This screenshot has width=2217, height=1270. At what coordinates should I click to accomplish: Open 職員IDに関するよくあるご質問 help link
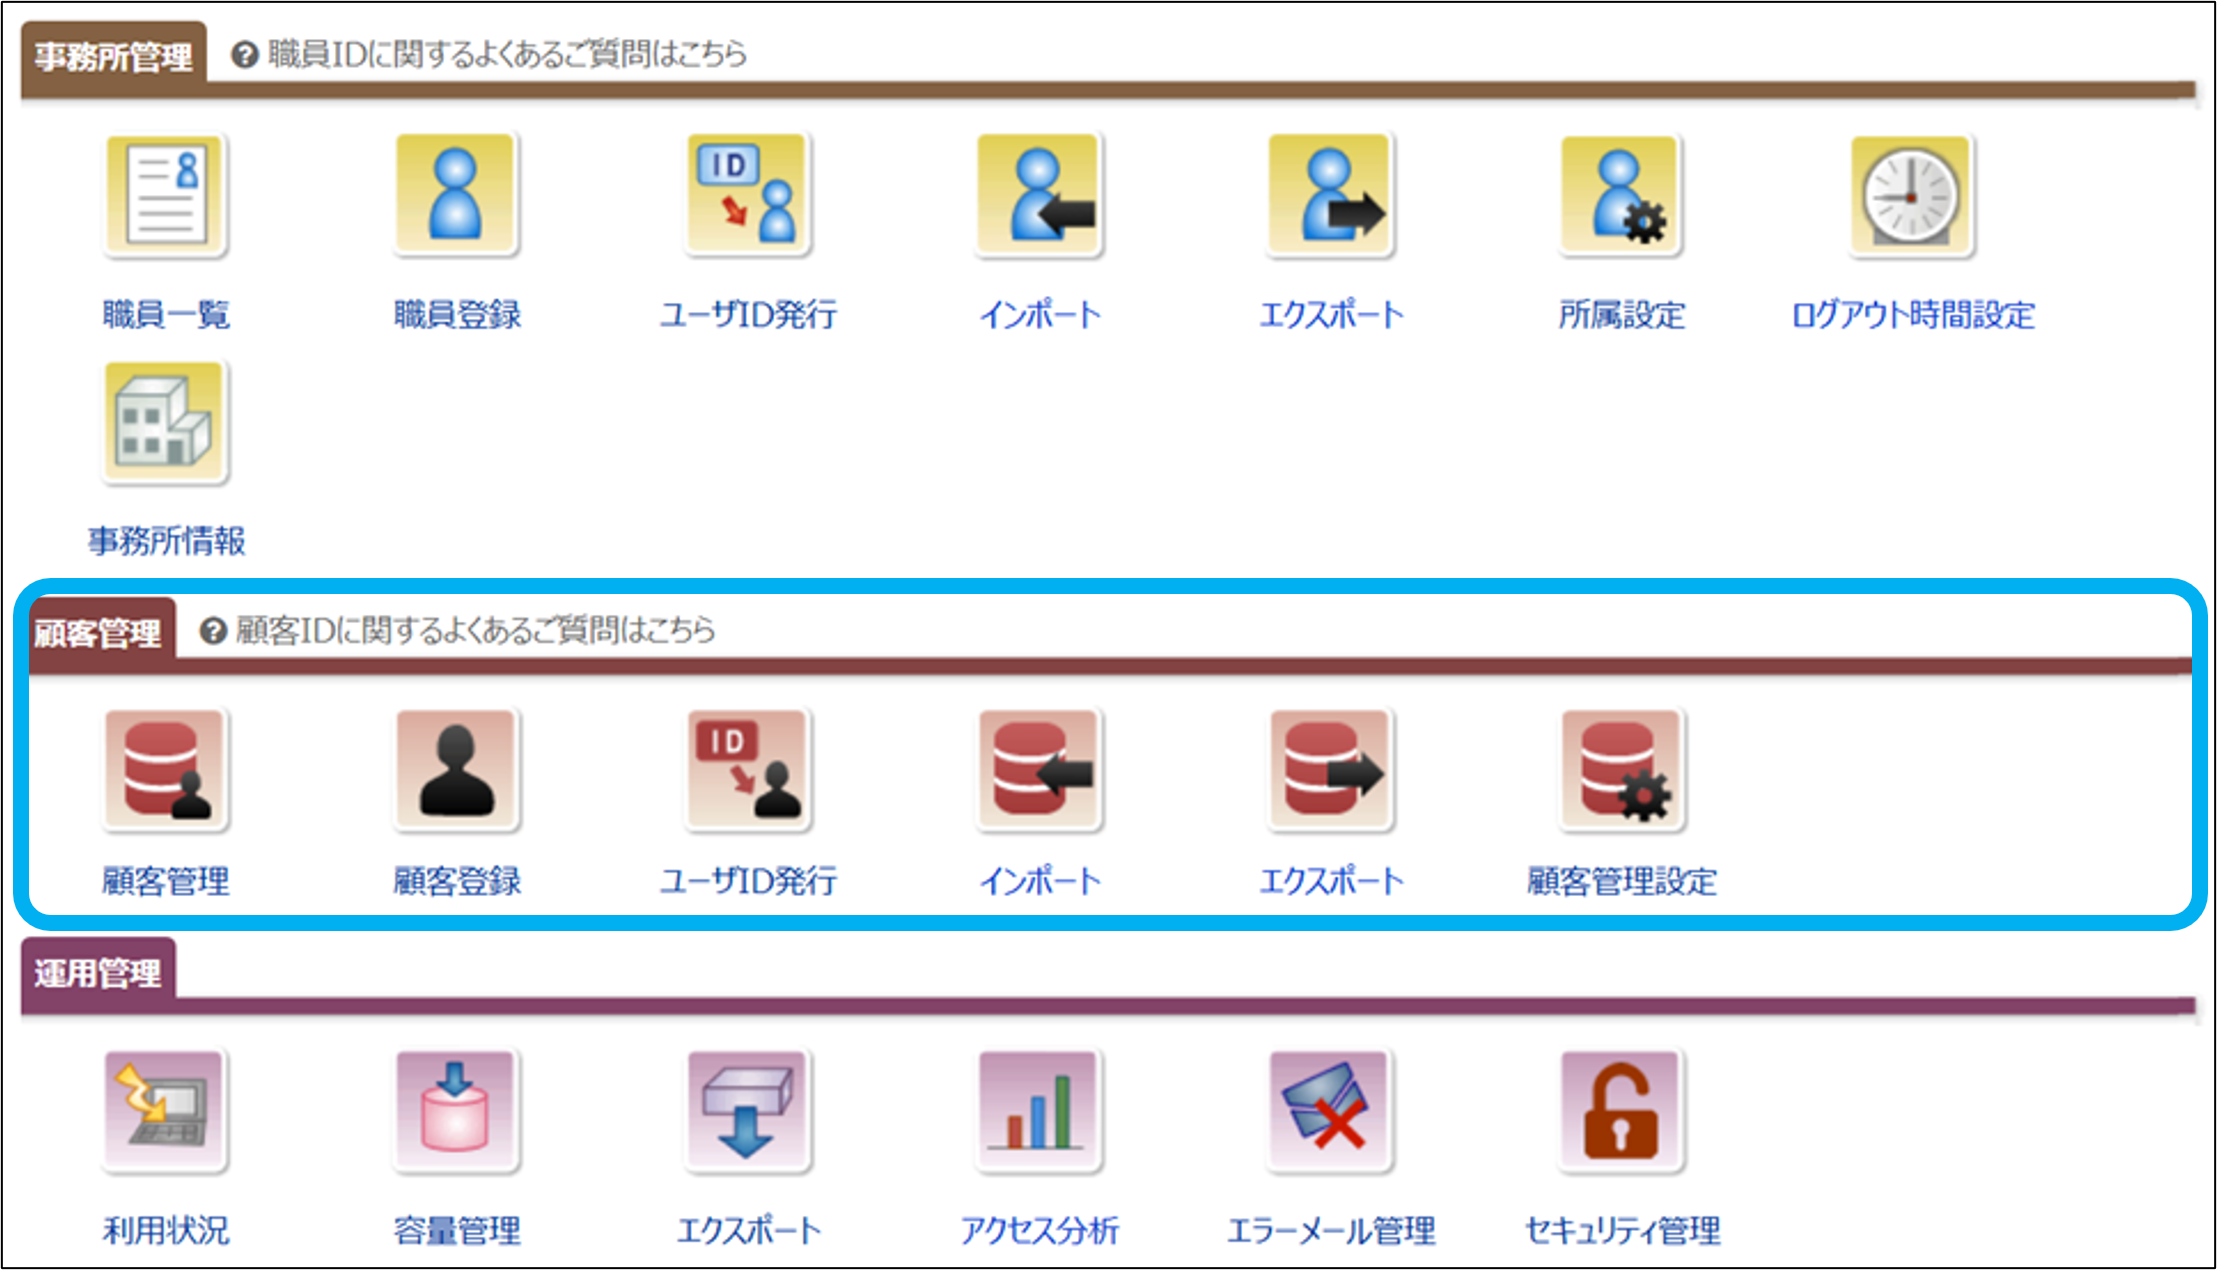tap(505, 54)
